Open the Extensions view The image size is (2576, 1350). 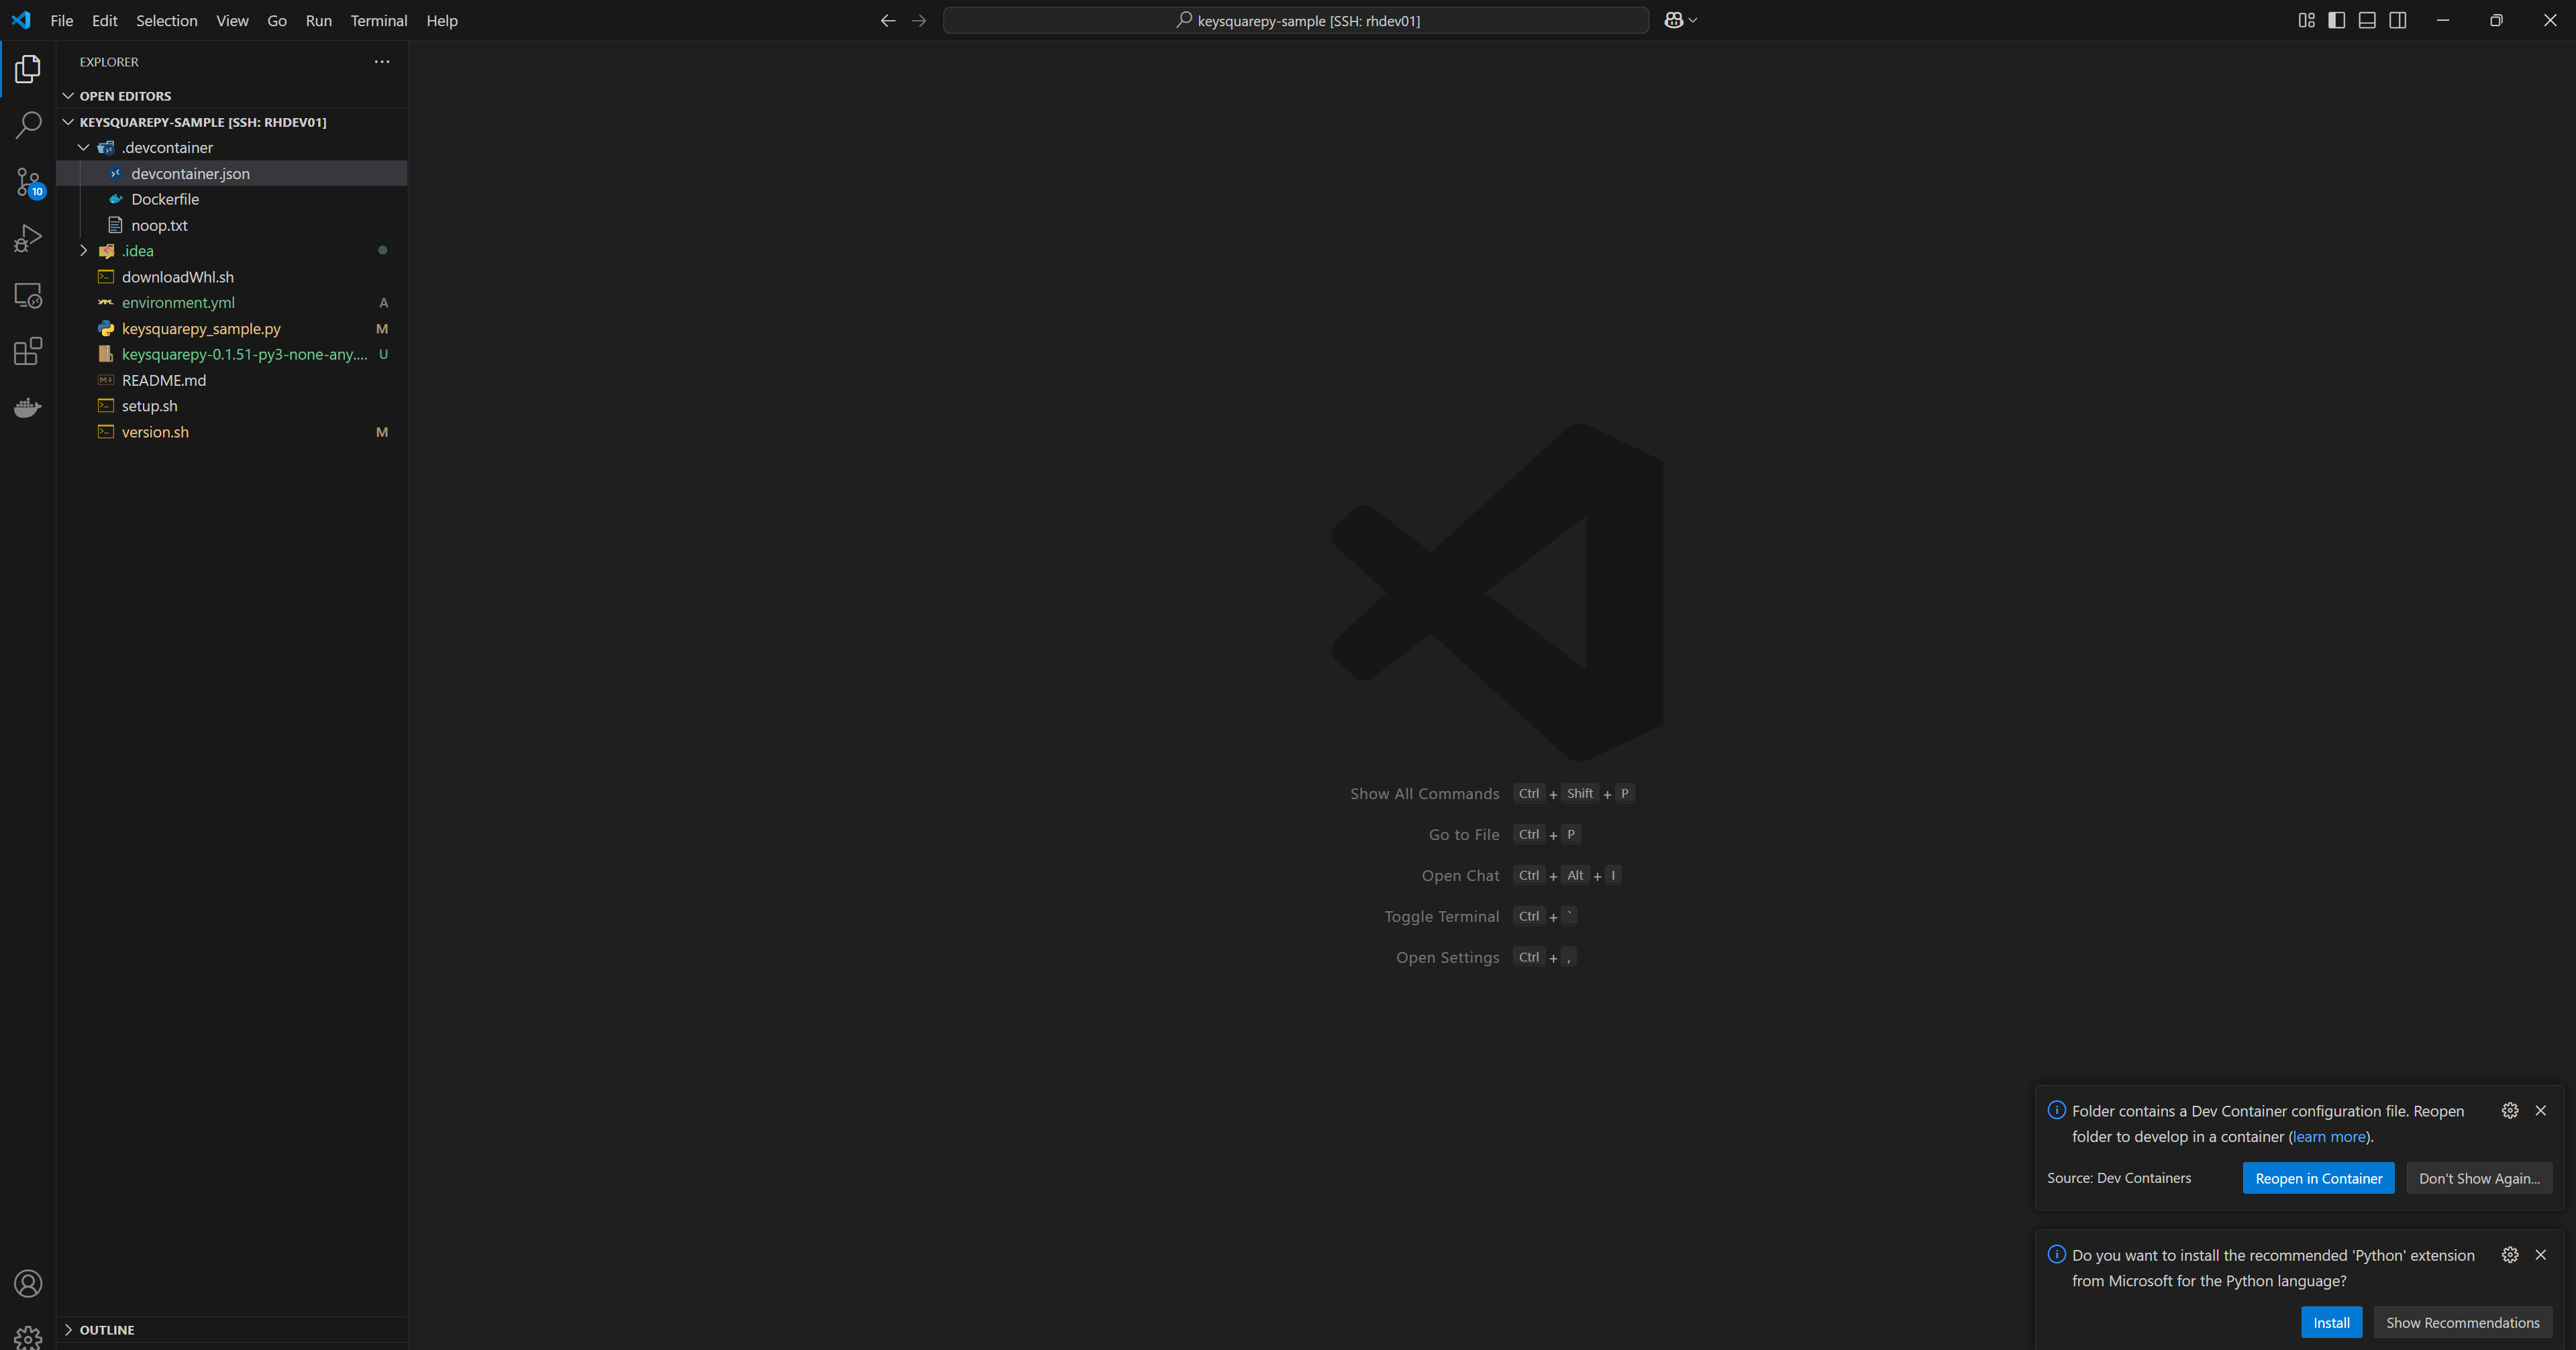tap(28, 351)
